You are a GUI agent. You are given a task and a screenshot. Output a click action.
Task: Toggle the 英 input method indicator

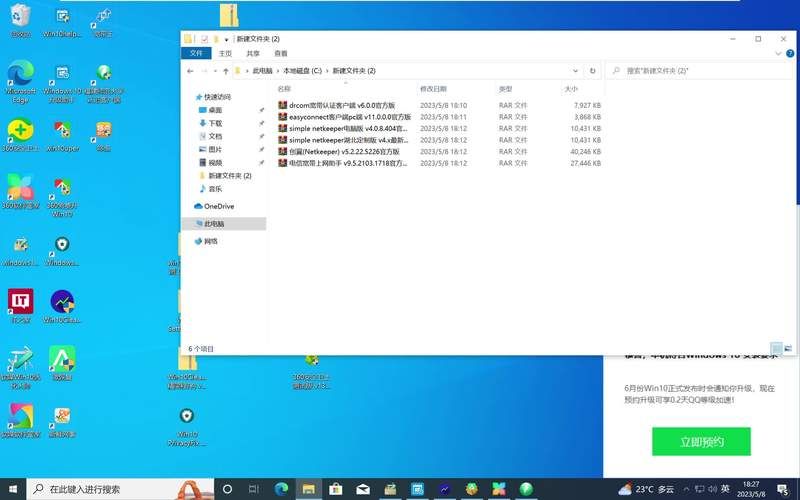pos(725,489)
